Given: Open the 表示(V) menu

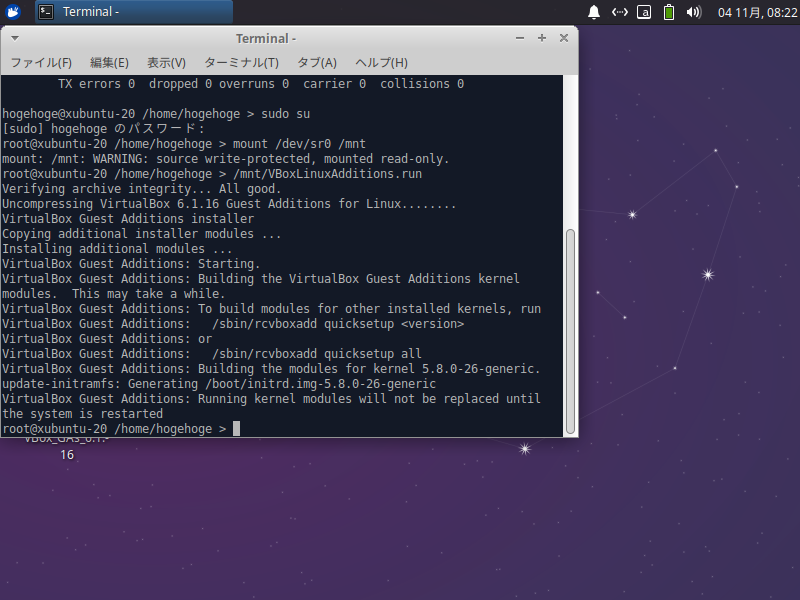Looking at the screenshot, I should 166,63.
